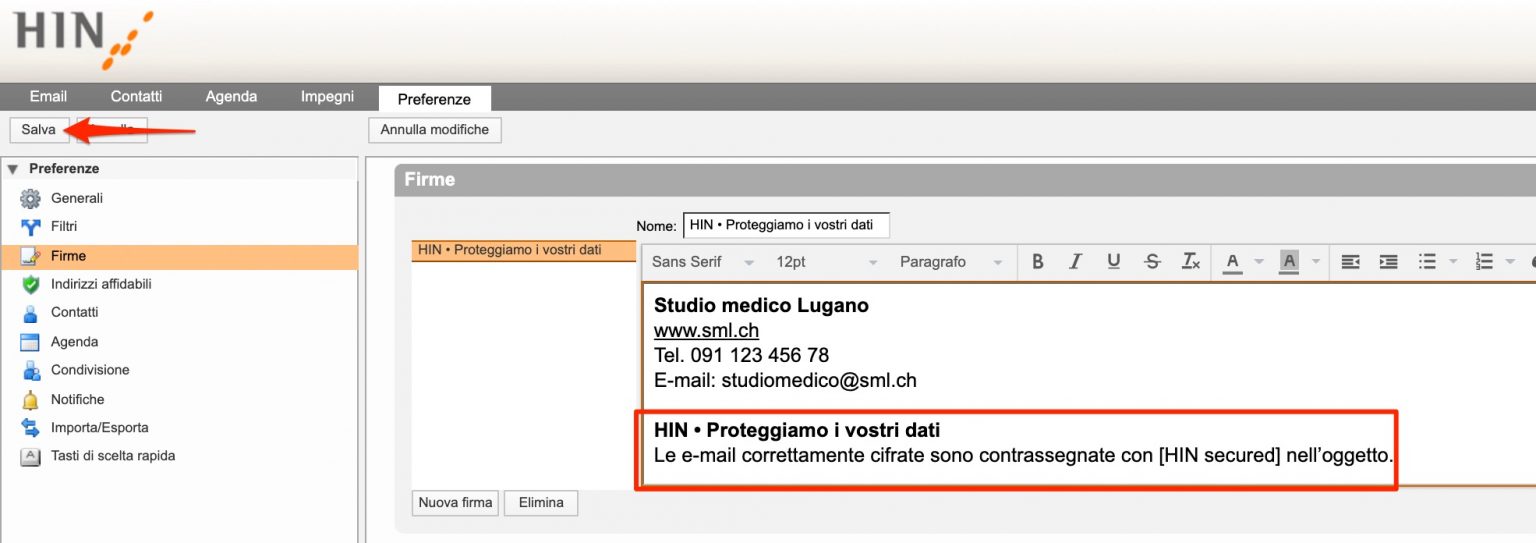Toggle underline formatting
The height and width of the screenshot is (543, 1536).
coord(1114,262)
